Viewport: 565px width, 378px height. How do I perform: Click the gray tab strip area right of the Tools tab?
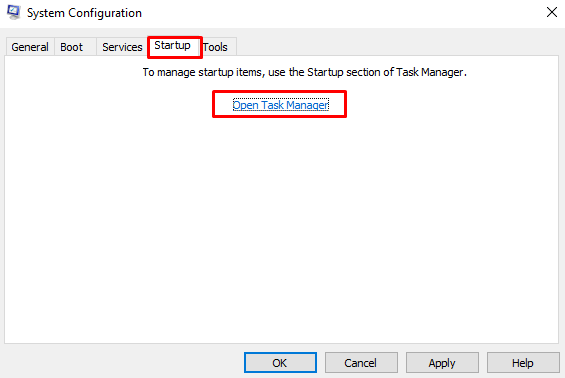[x=396, y=46]
